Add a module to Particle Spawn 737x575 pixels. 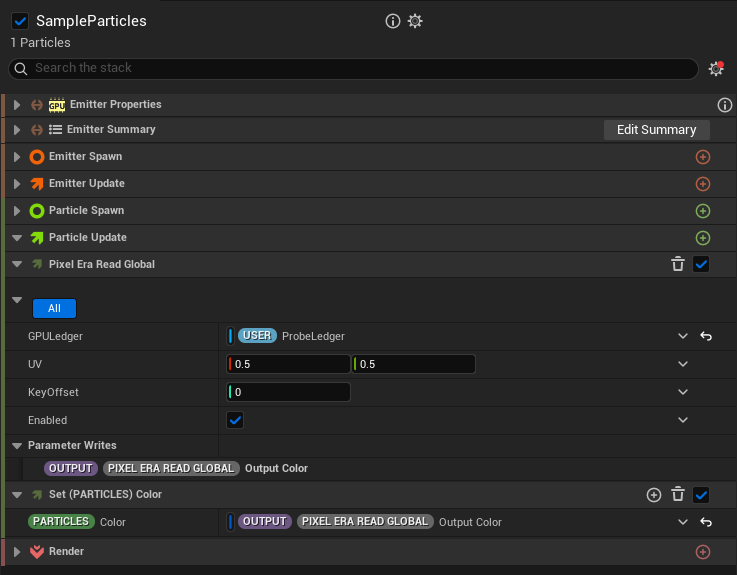tap(703, 211)
